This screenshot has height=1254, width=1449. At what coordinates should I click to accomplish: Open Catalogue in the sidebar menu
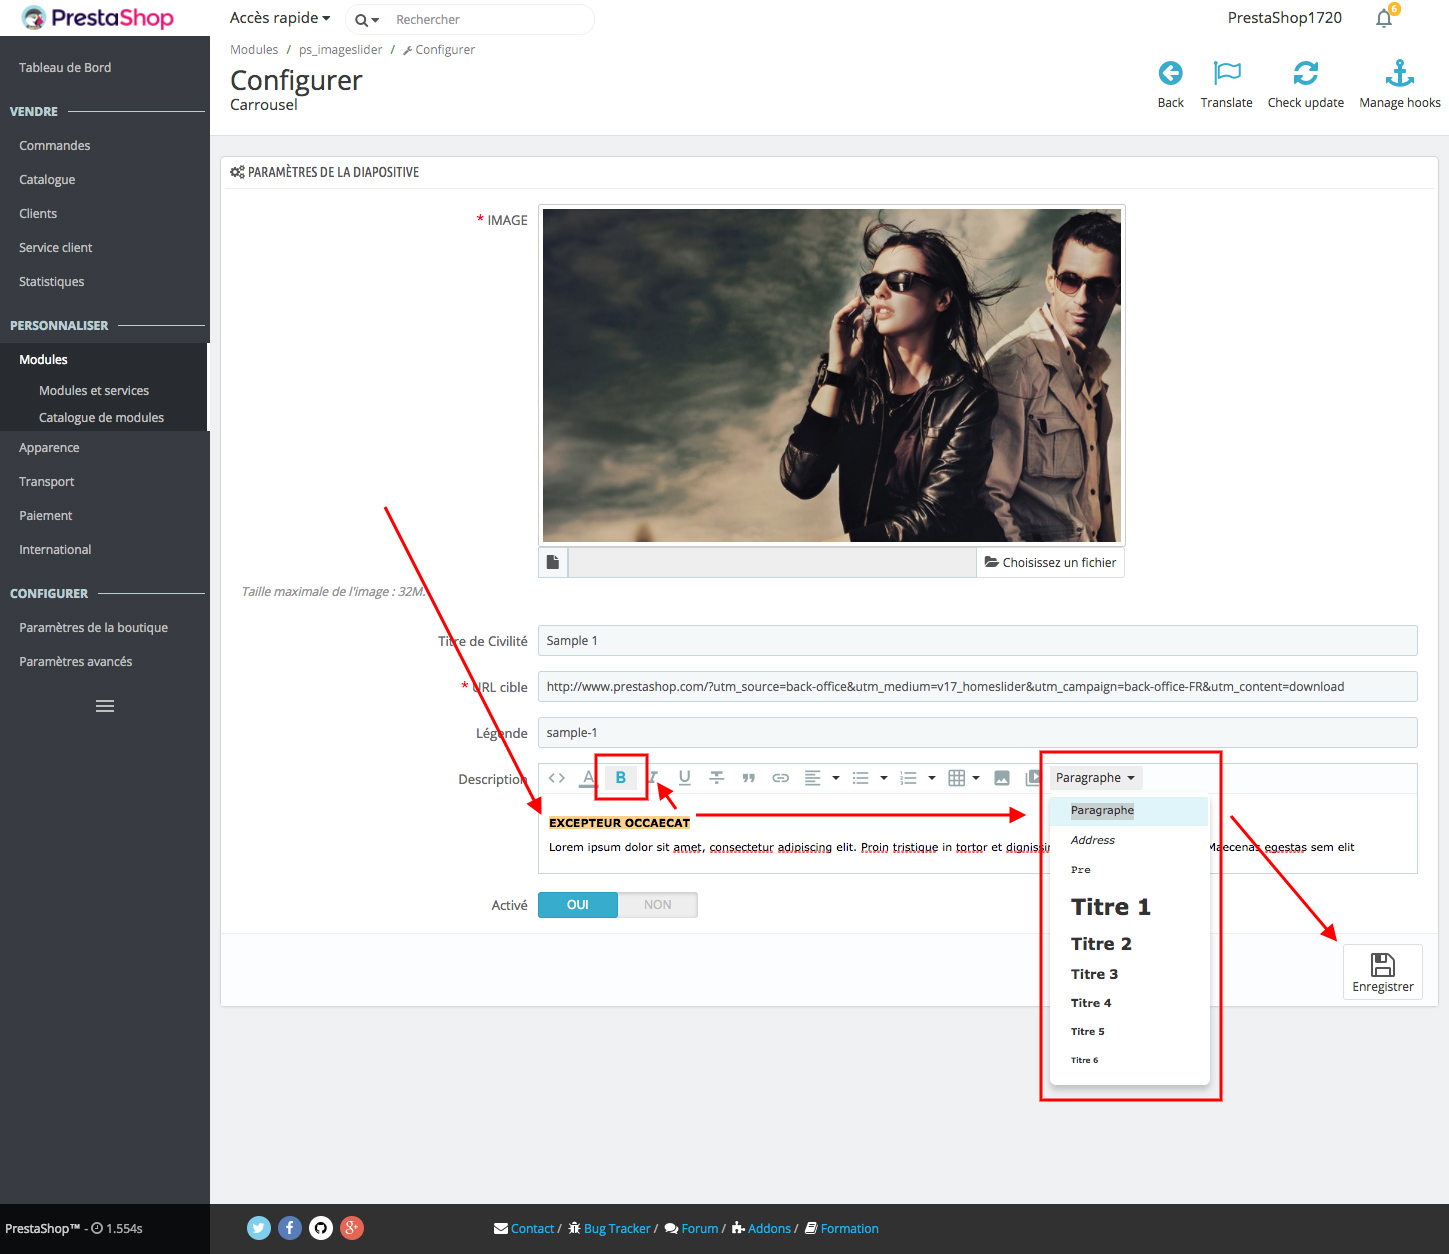pyautogui.click(x=47, y=180)
